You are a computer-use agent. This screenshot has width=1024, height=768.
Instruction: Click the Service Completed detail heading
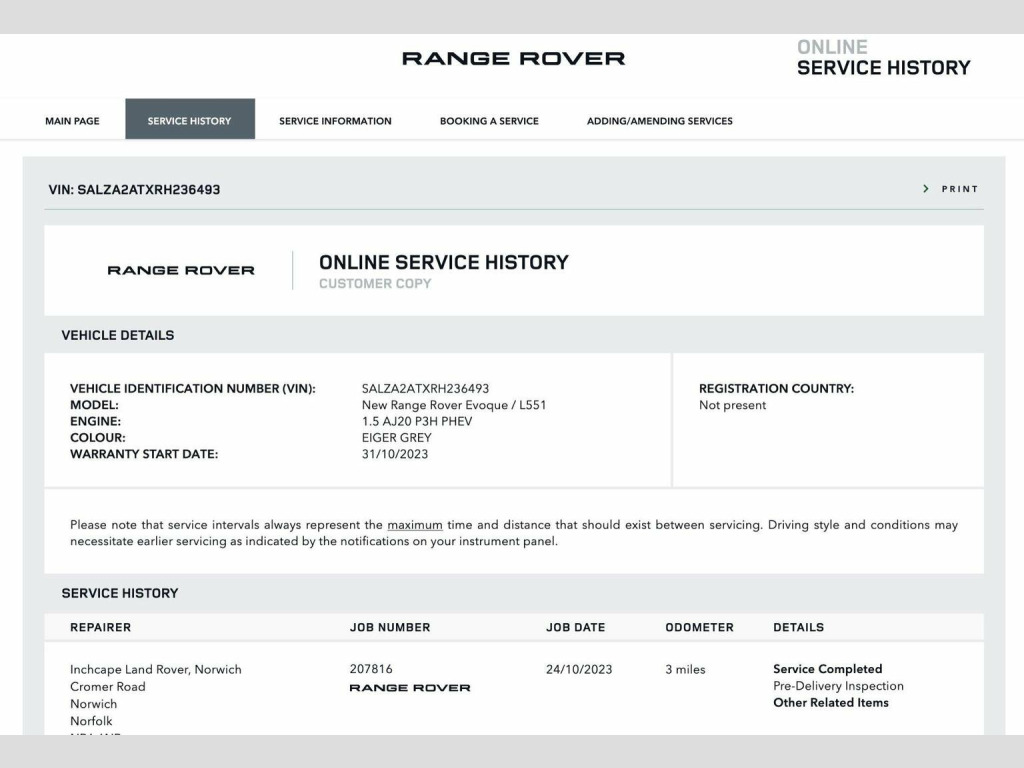[827, 669]
